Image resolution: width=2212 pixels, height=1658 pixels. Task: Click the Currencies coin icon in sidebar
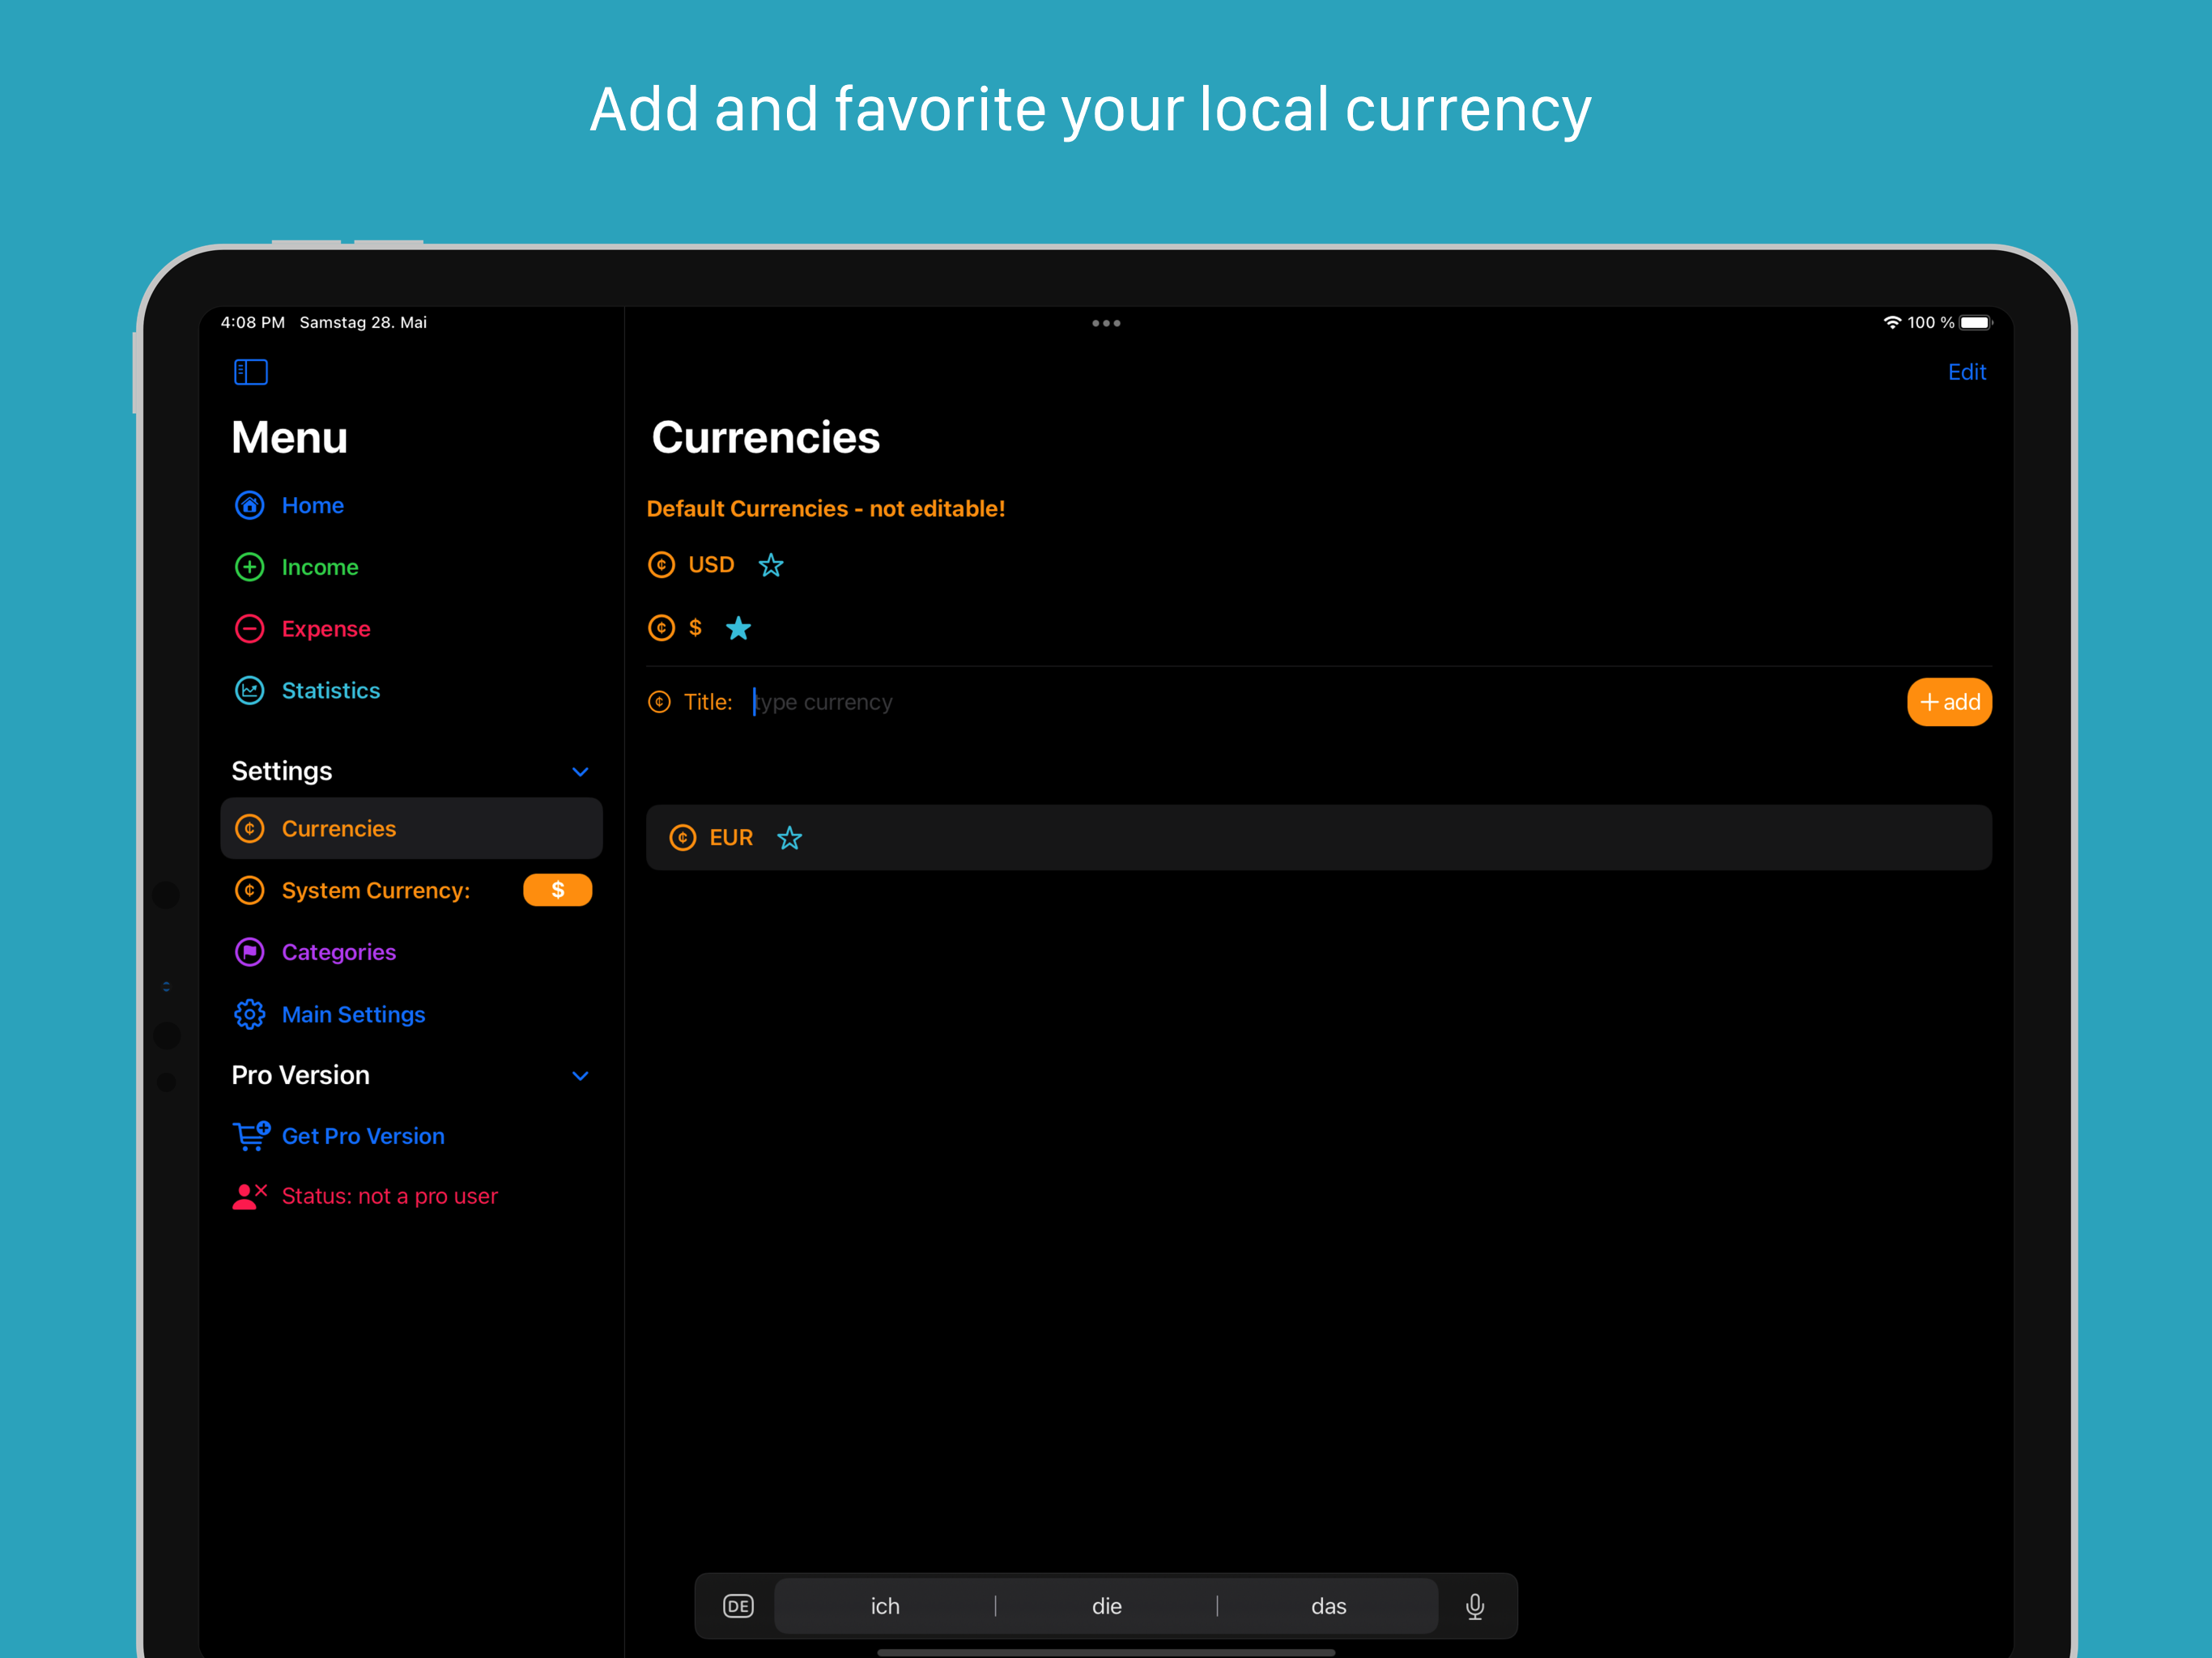coord(249,829)
